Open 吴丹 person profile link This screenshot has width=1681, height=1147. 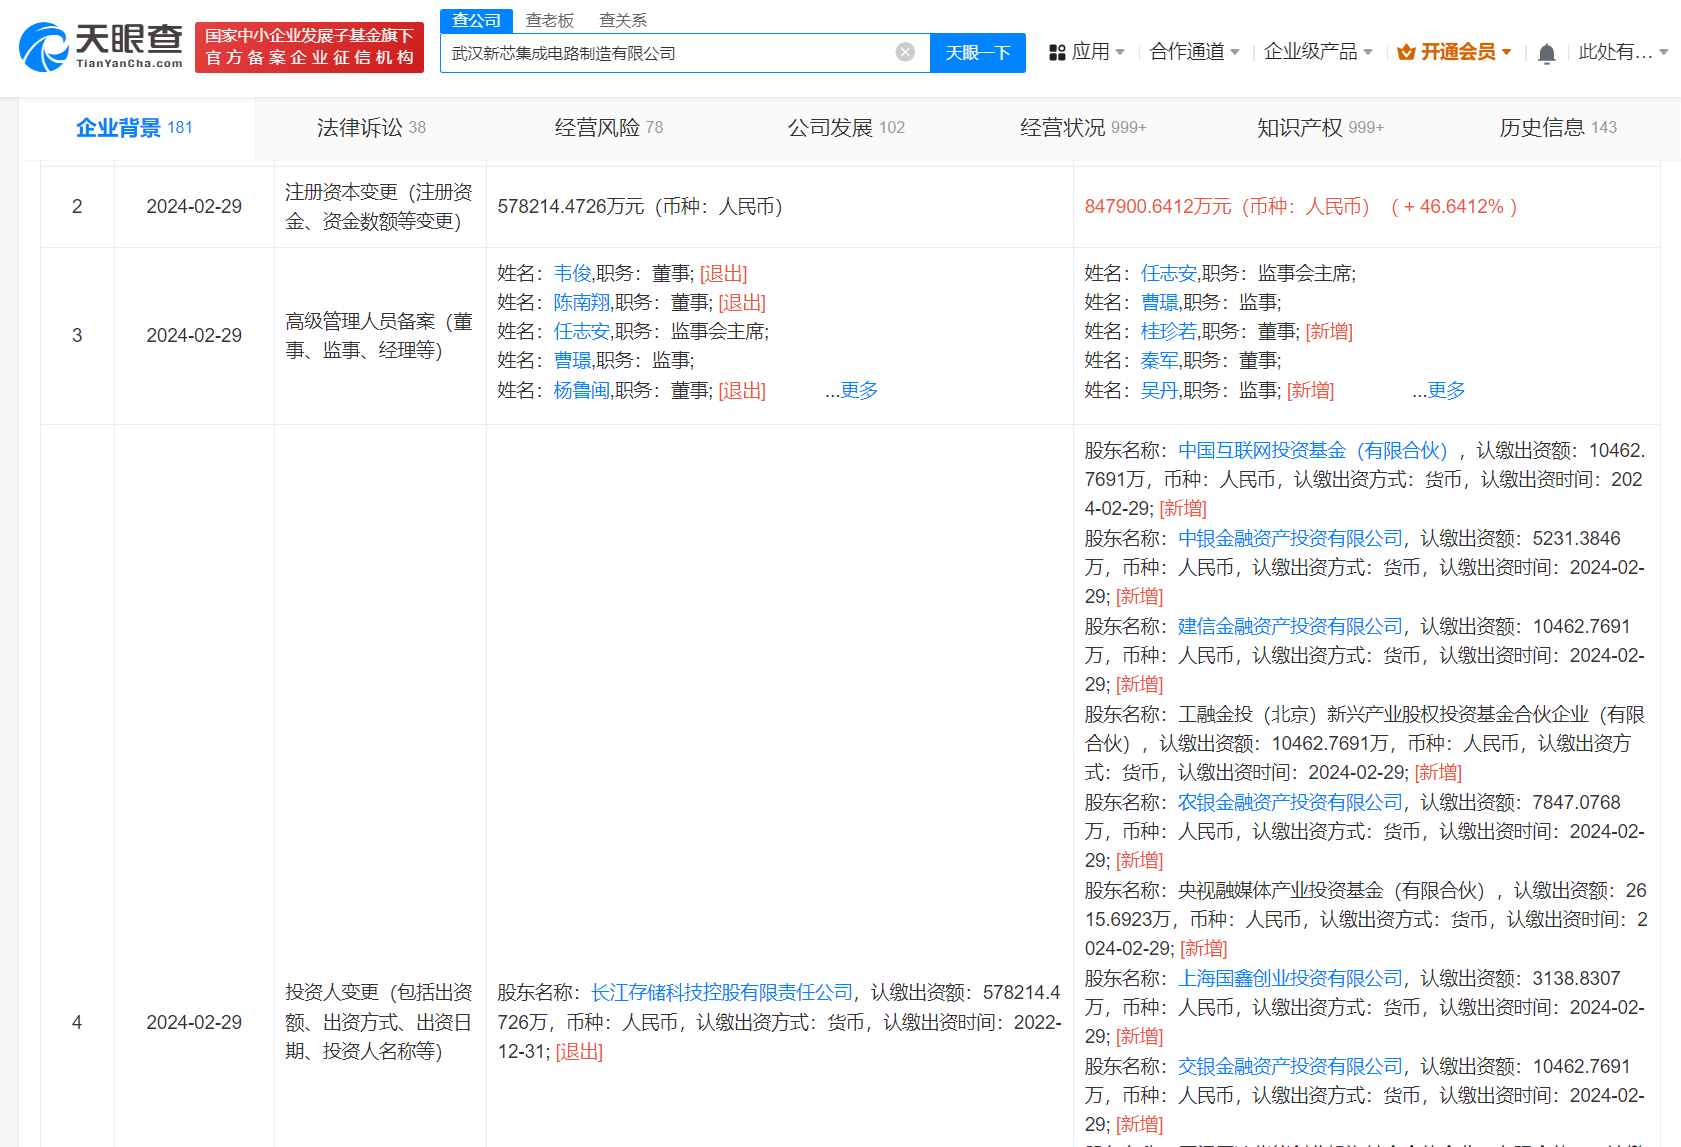click(x=1159, y=391)
